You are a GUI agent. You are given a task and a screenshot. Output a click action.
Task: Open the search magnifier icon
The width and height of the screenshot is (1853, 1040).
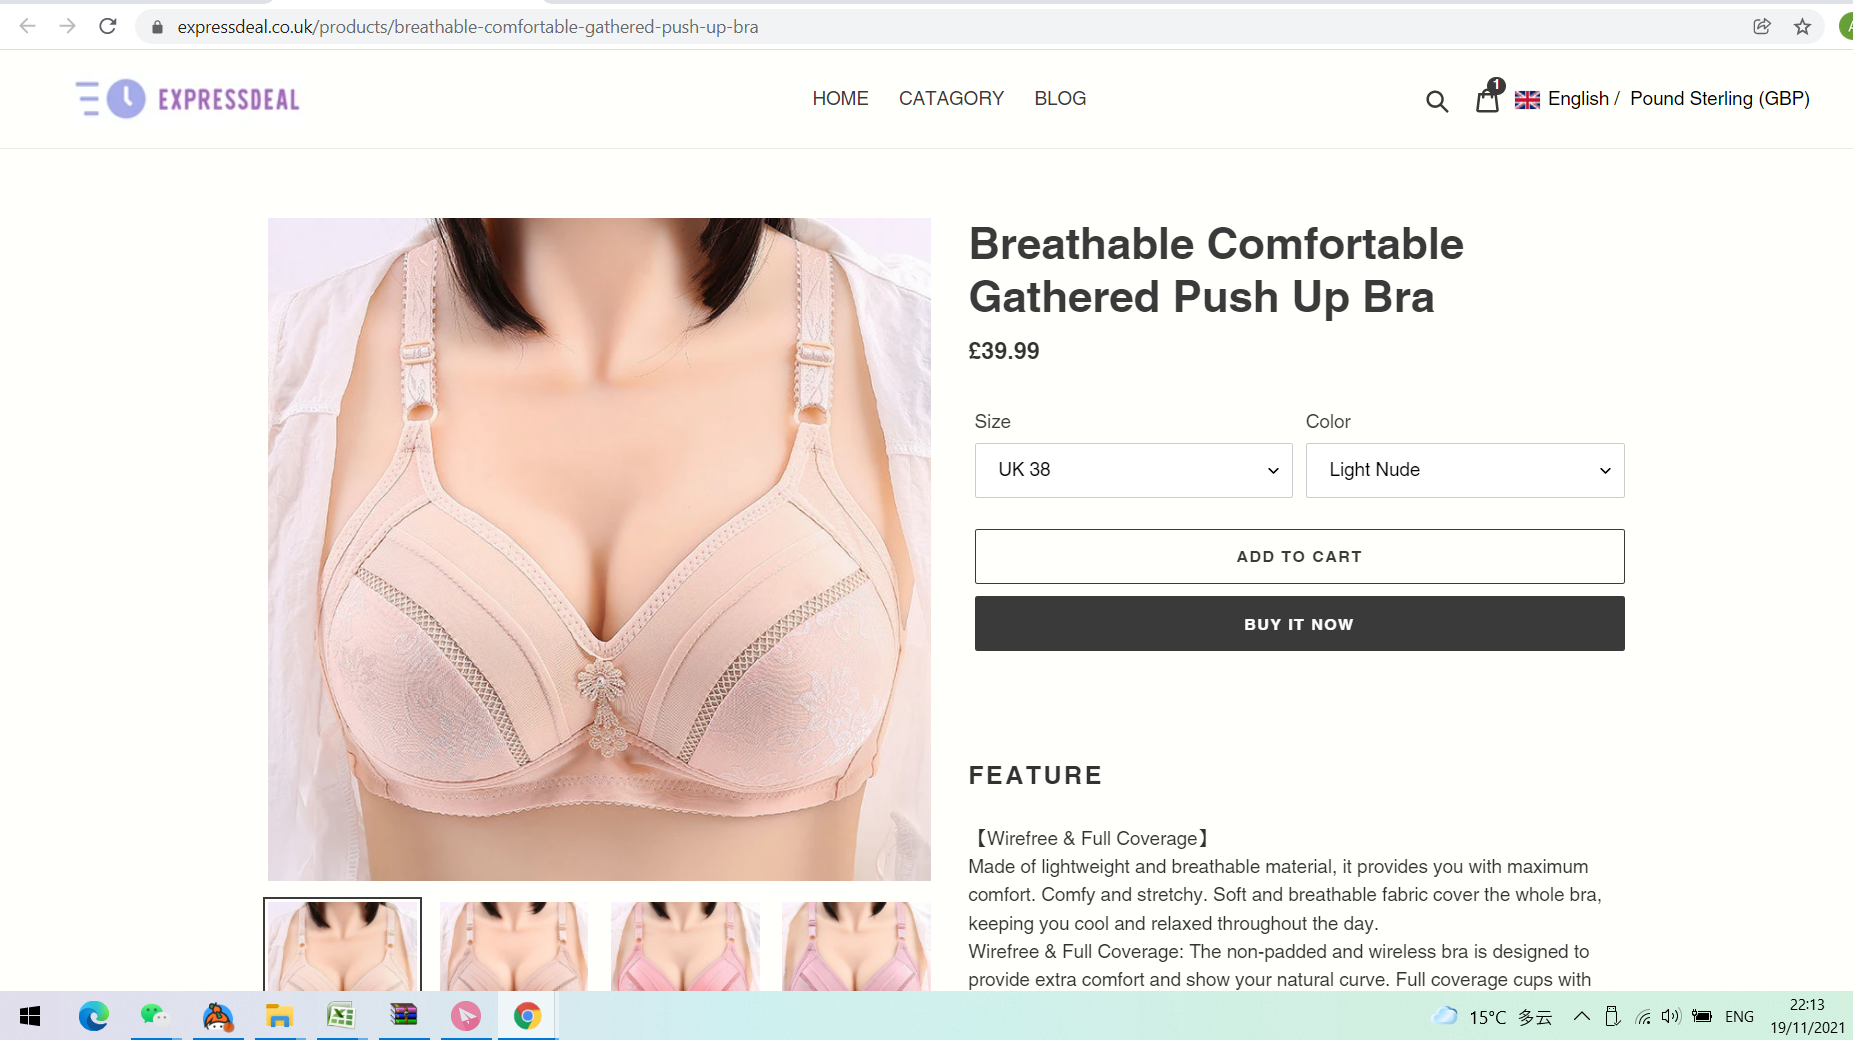click(1437, 100)
